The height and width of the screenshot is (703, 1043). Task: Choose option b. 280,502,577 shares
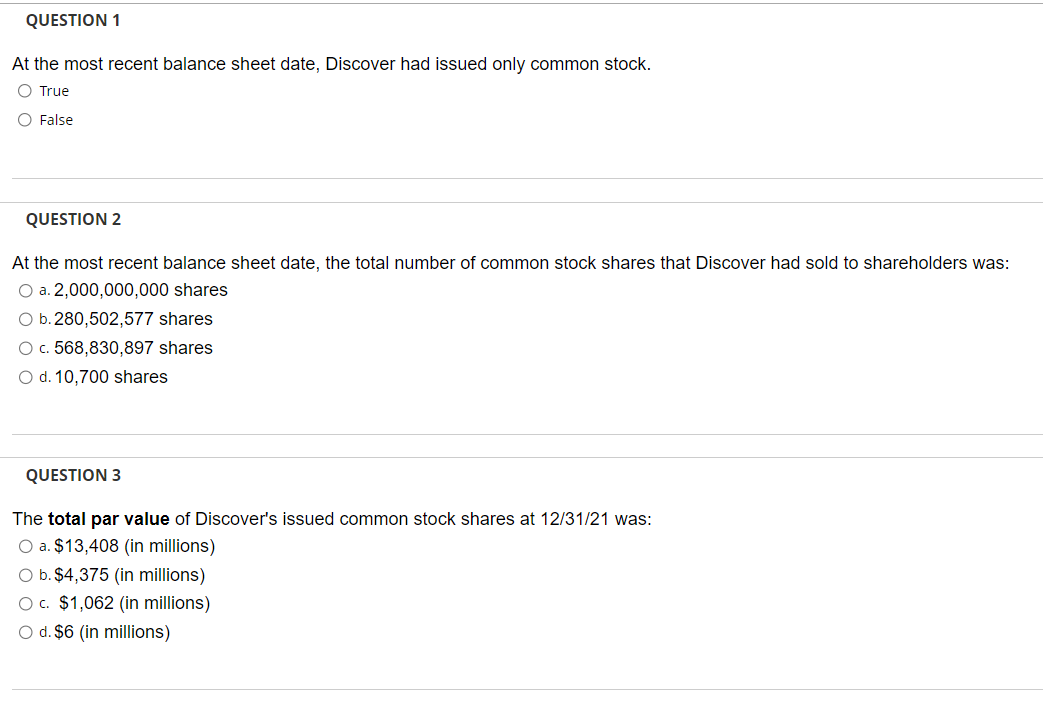click(x=25, y=319)
